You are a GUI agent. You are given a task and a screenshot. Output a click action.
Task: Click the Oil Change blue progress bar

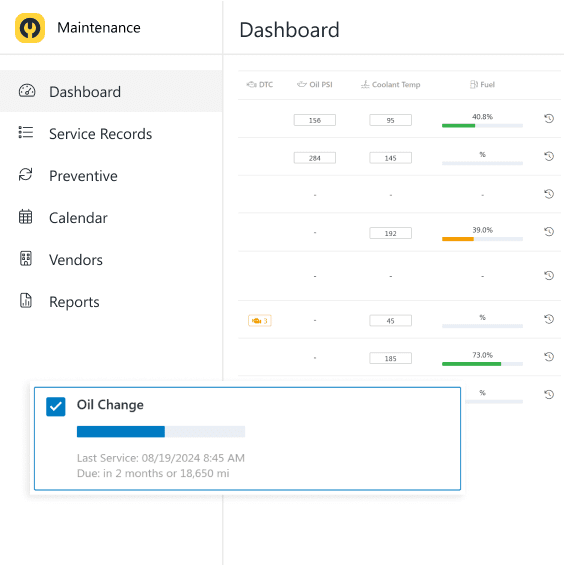(161, 431)
